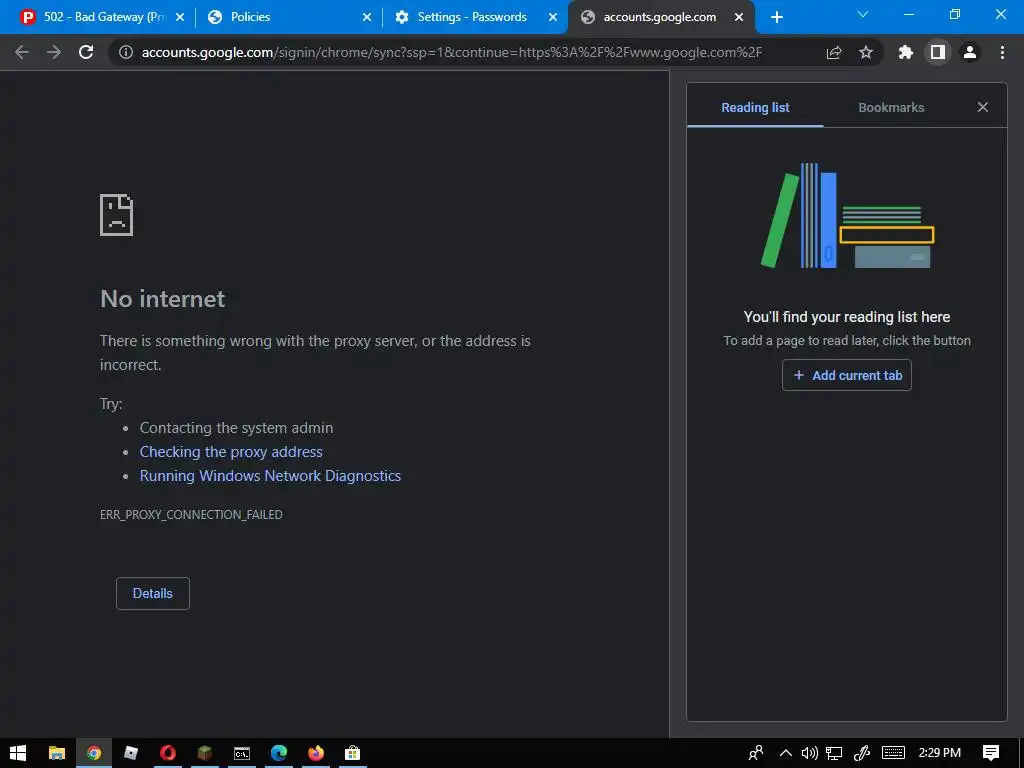This screenshot has width=1024, height=768.
Task: Toggle the side panel icon
Action: pyautogui.click(x=937, y=52)
